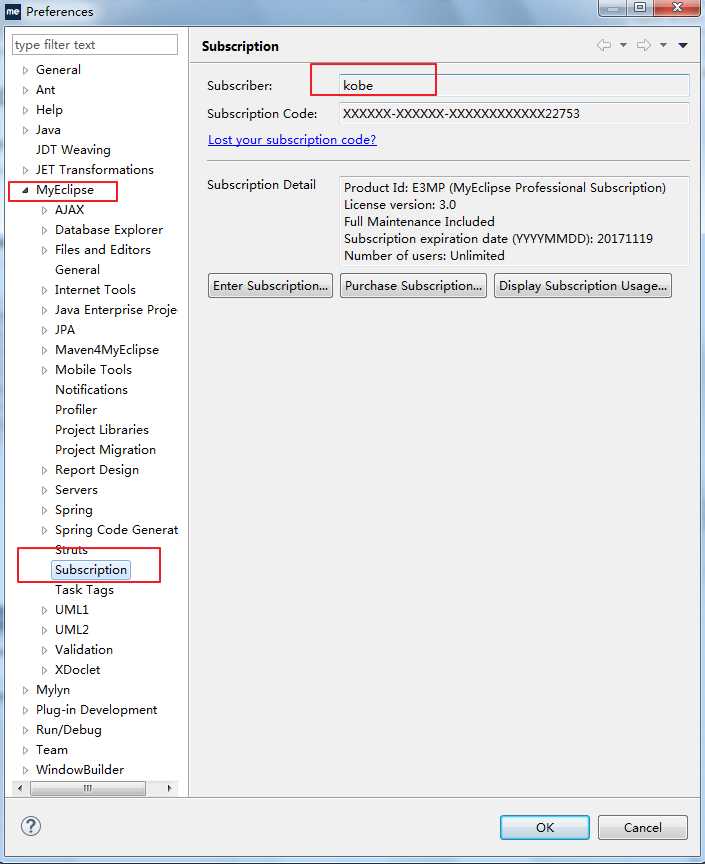The height and width of the screenshot is (864, 705).
Task: Expand the JET Transformations node
Action: (25, 170)
